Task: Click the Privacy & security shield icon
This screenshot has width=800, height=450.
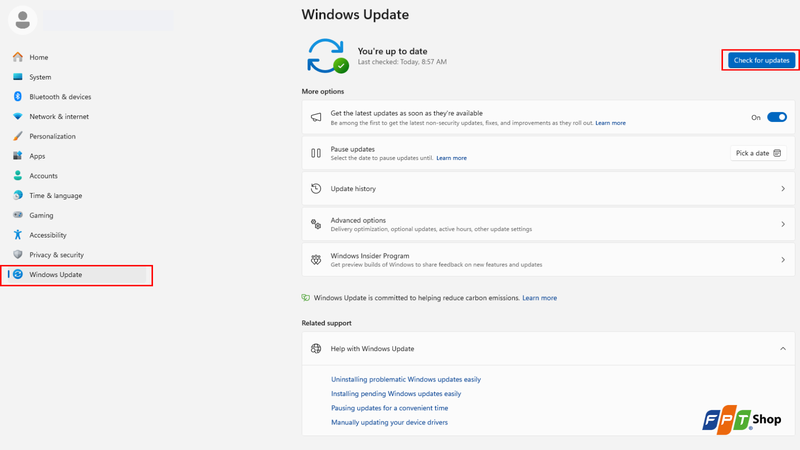Action: click(18, 254)
